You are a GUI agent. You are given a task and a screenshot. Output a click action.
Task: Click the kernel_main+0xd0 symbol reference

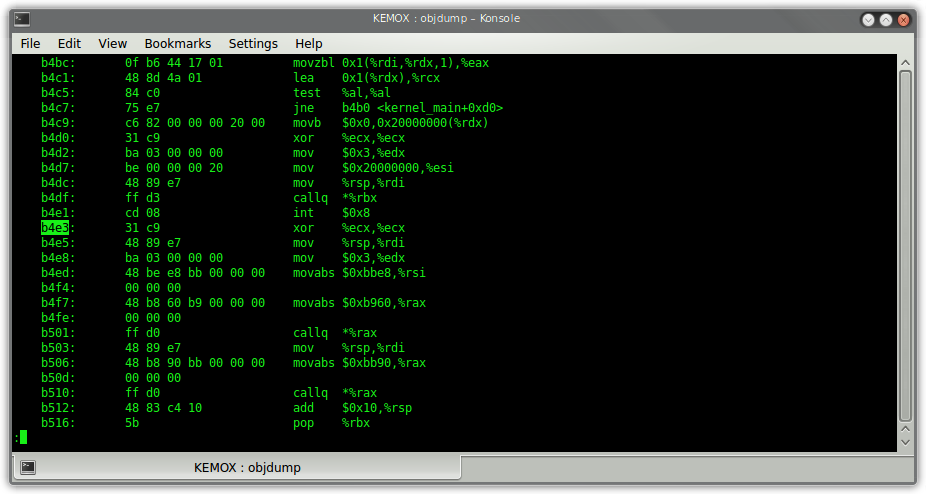coord(440,108)
